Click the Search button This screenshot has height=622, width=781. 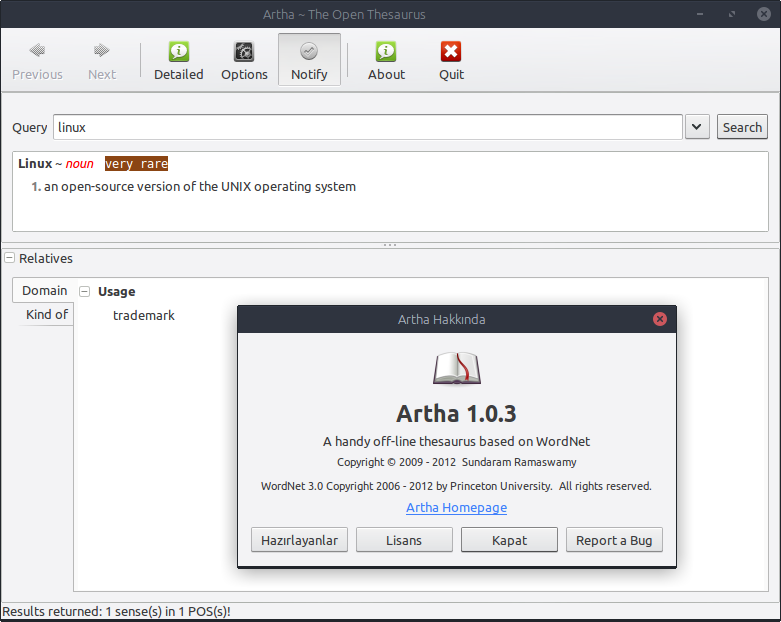click(x=742, y=127)
